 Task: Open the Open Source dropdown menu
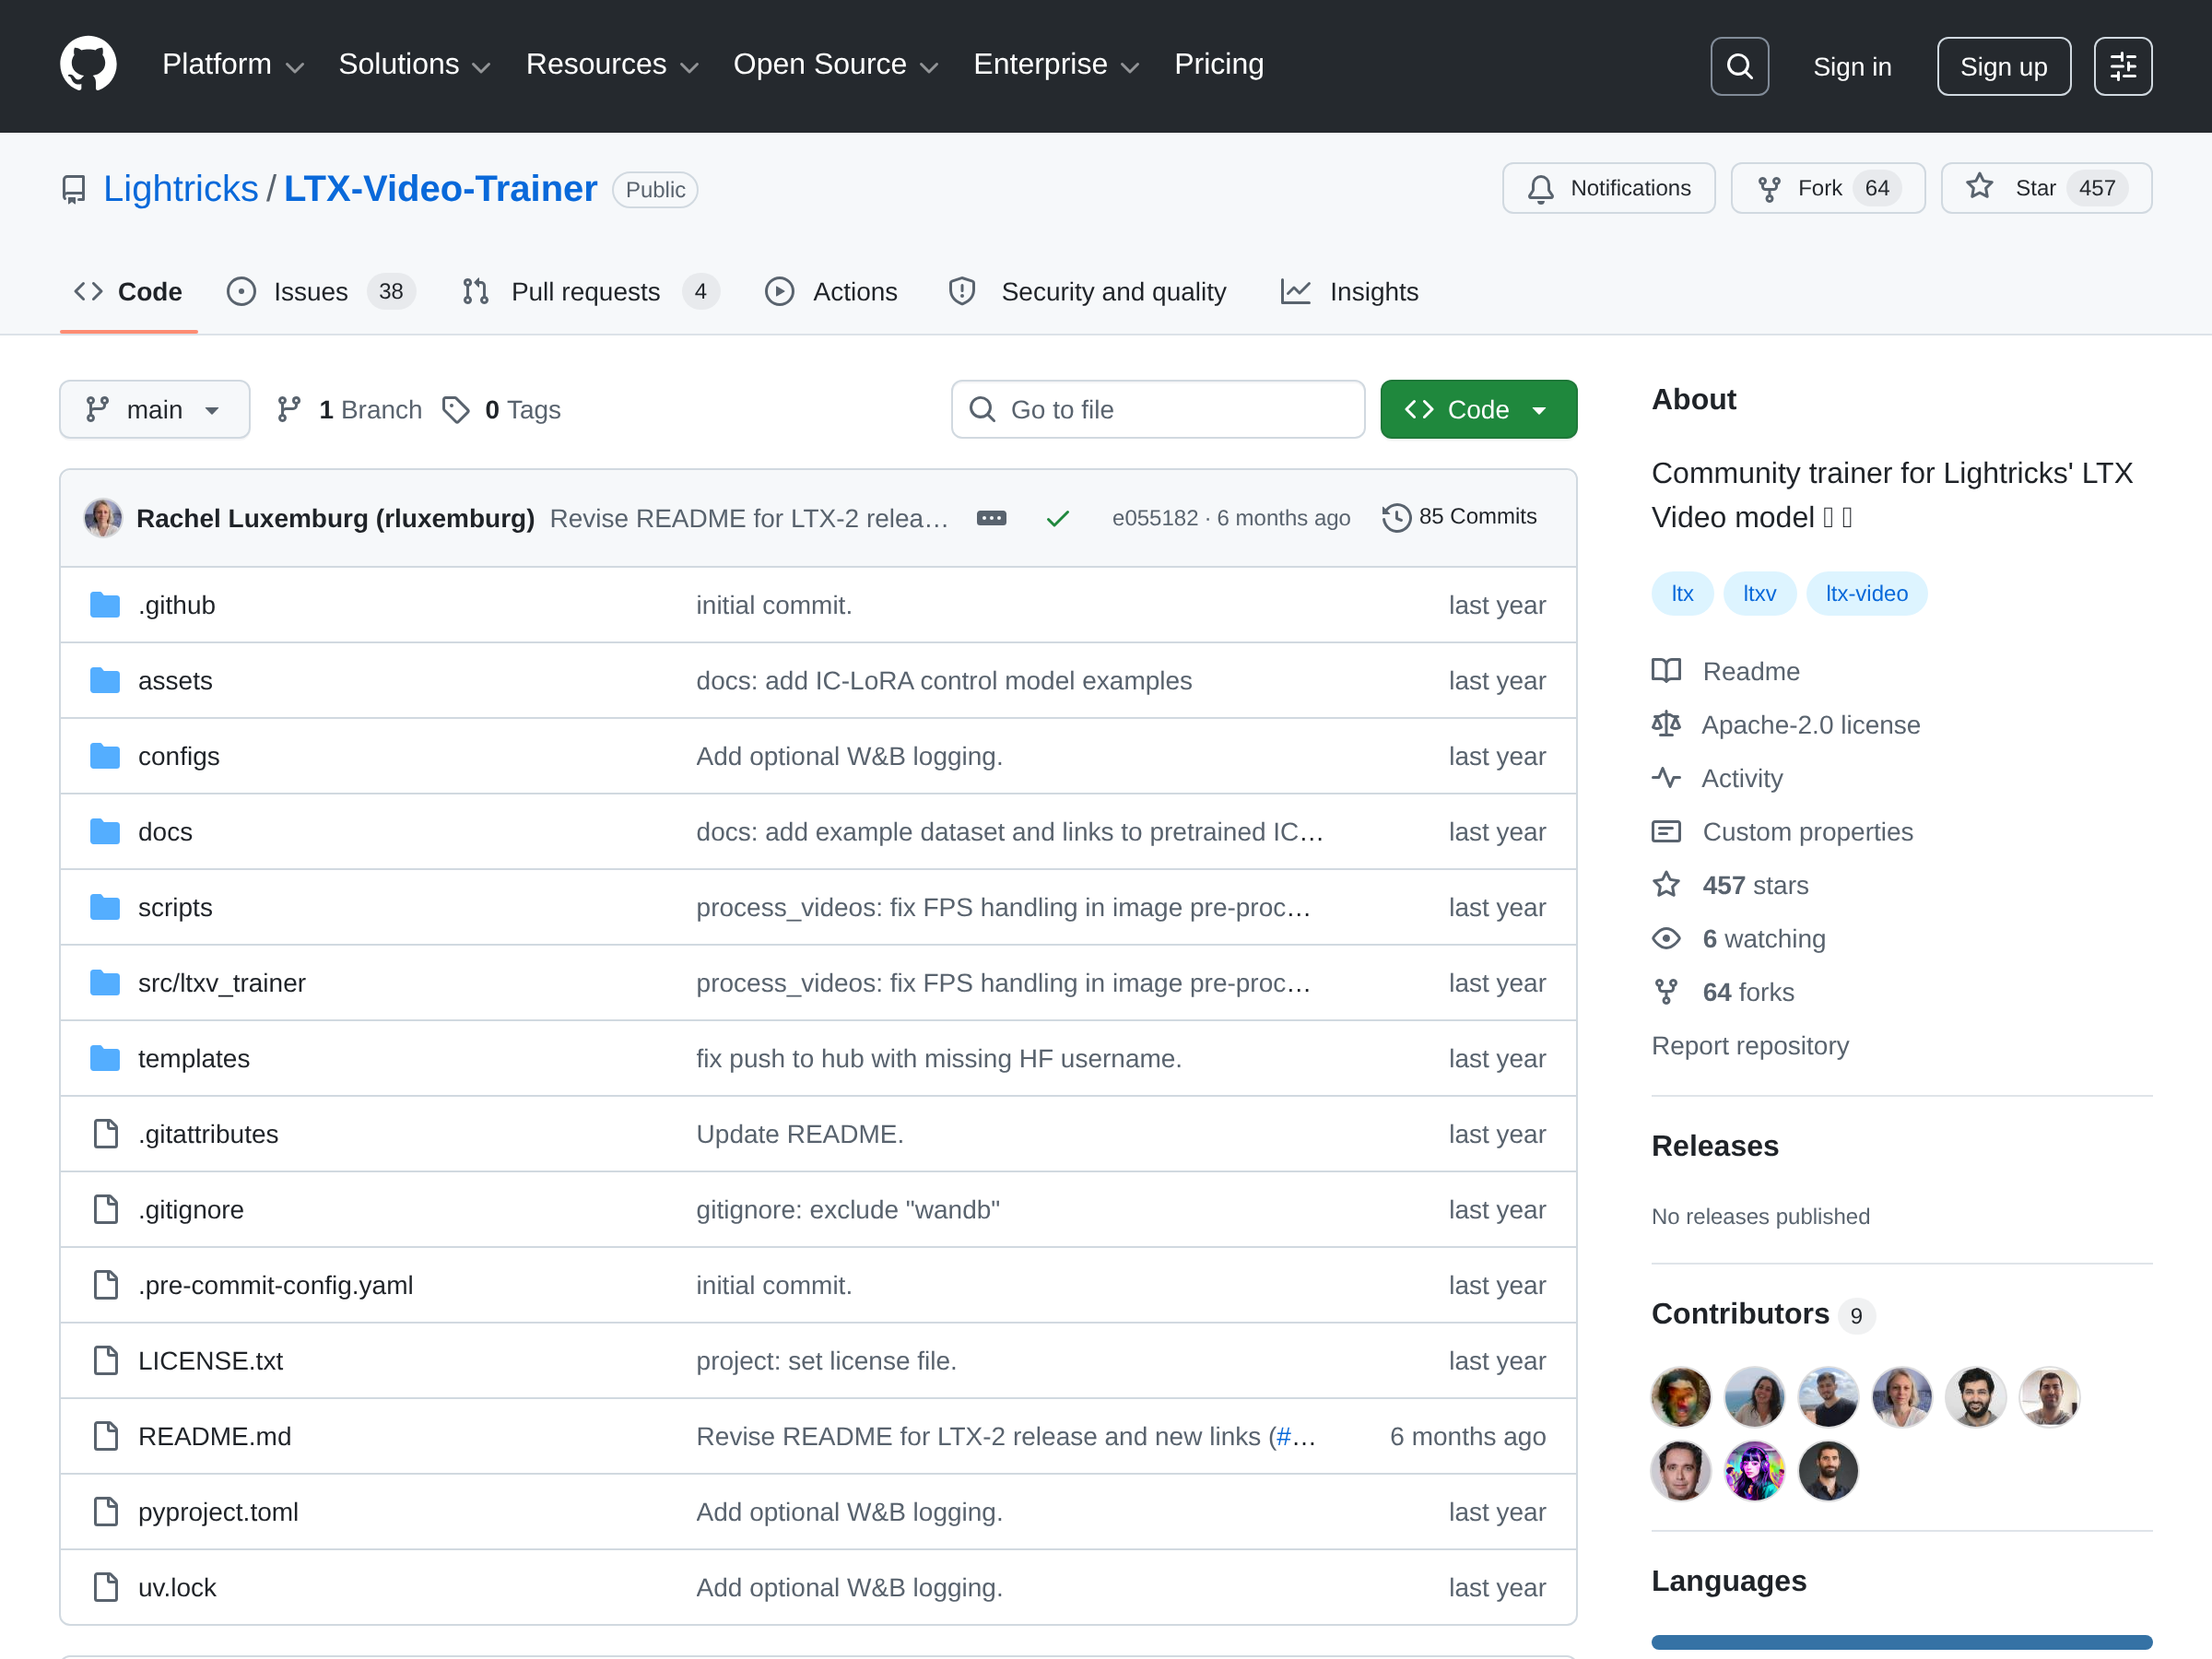coord(836,65)
